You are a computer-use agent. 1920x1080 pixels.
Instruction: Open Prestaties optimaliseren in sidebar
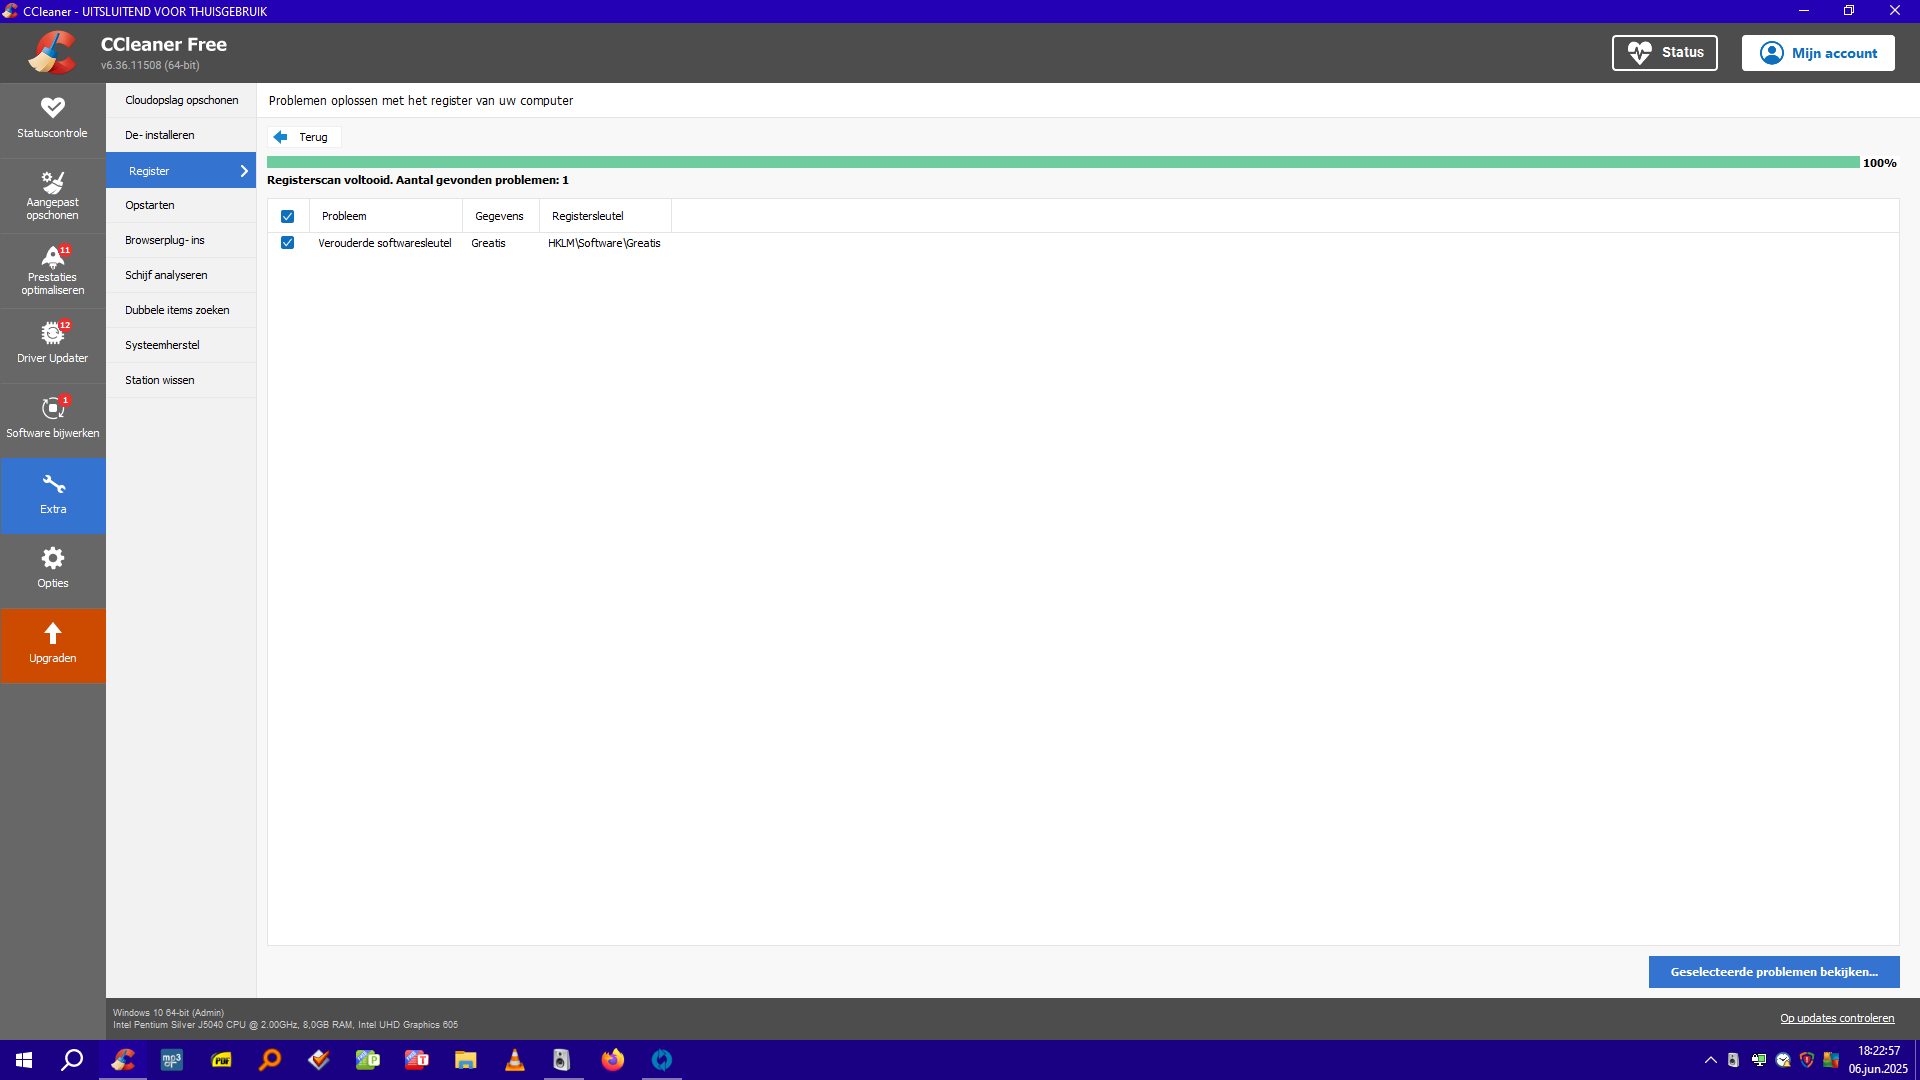coord(52,270)
